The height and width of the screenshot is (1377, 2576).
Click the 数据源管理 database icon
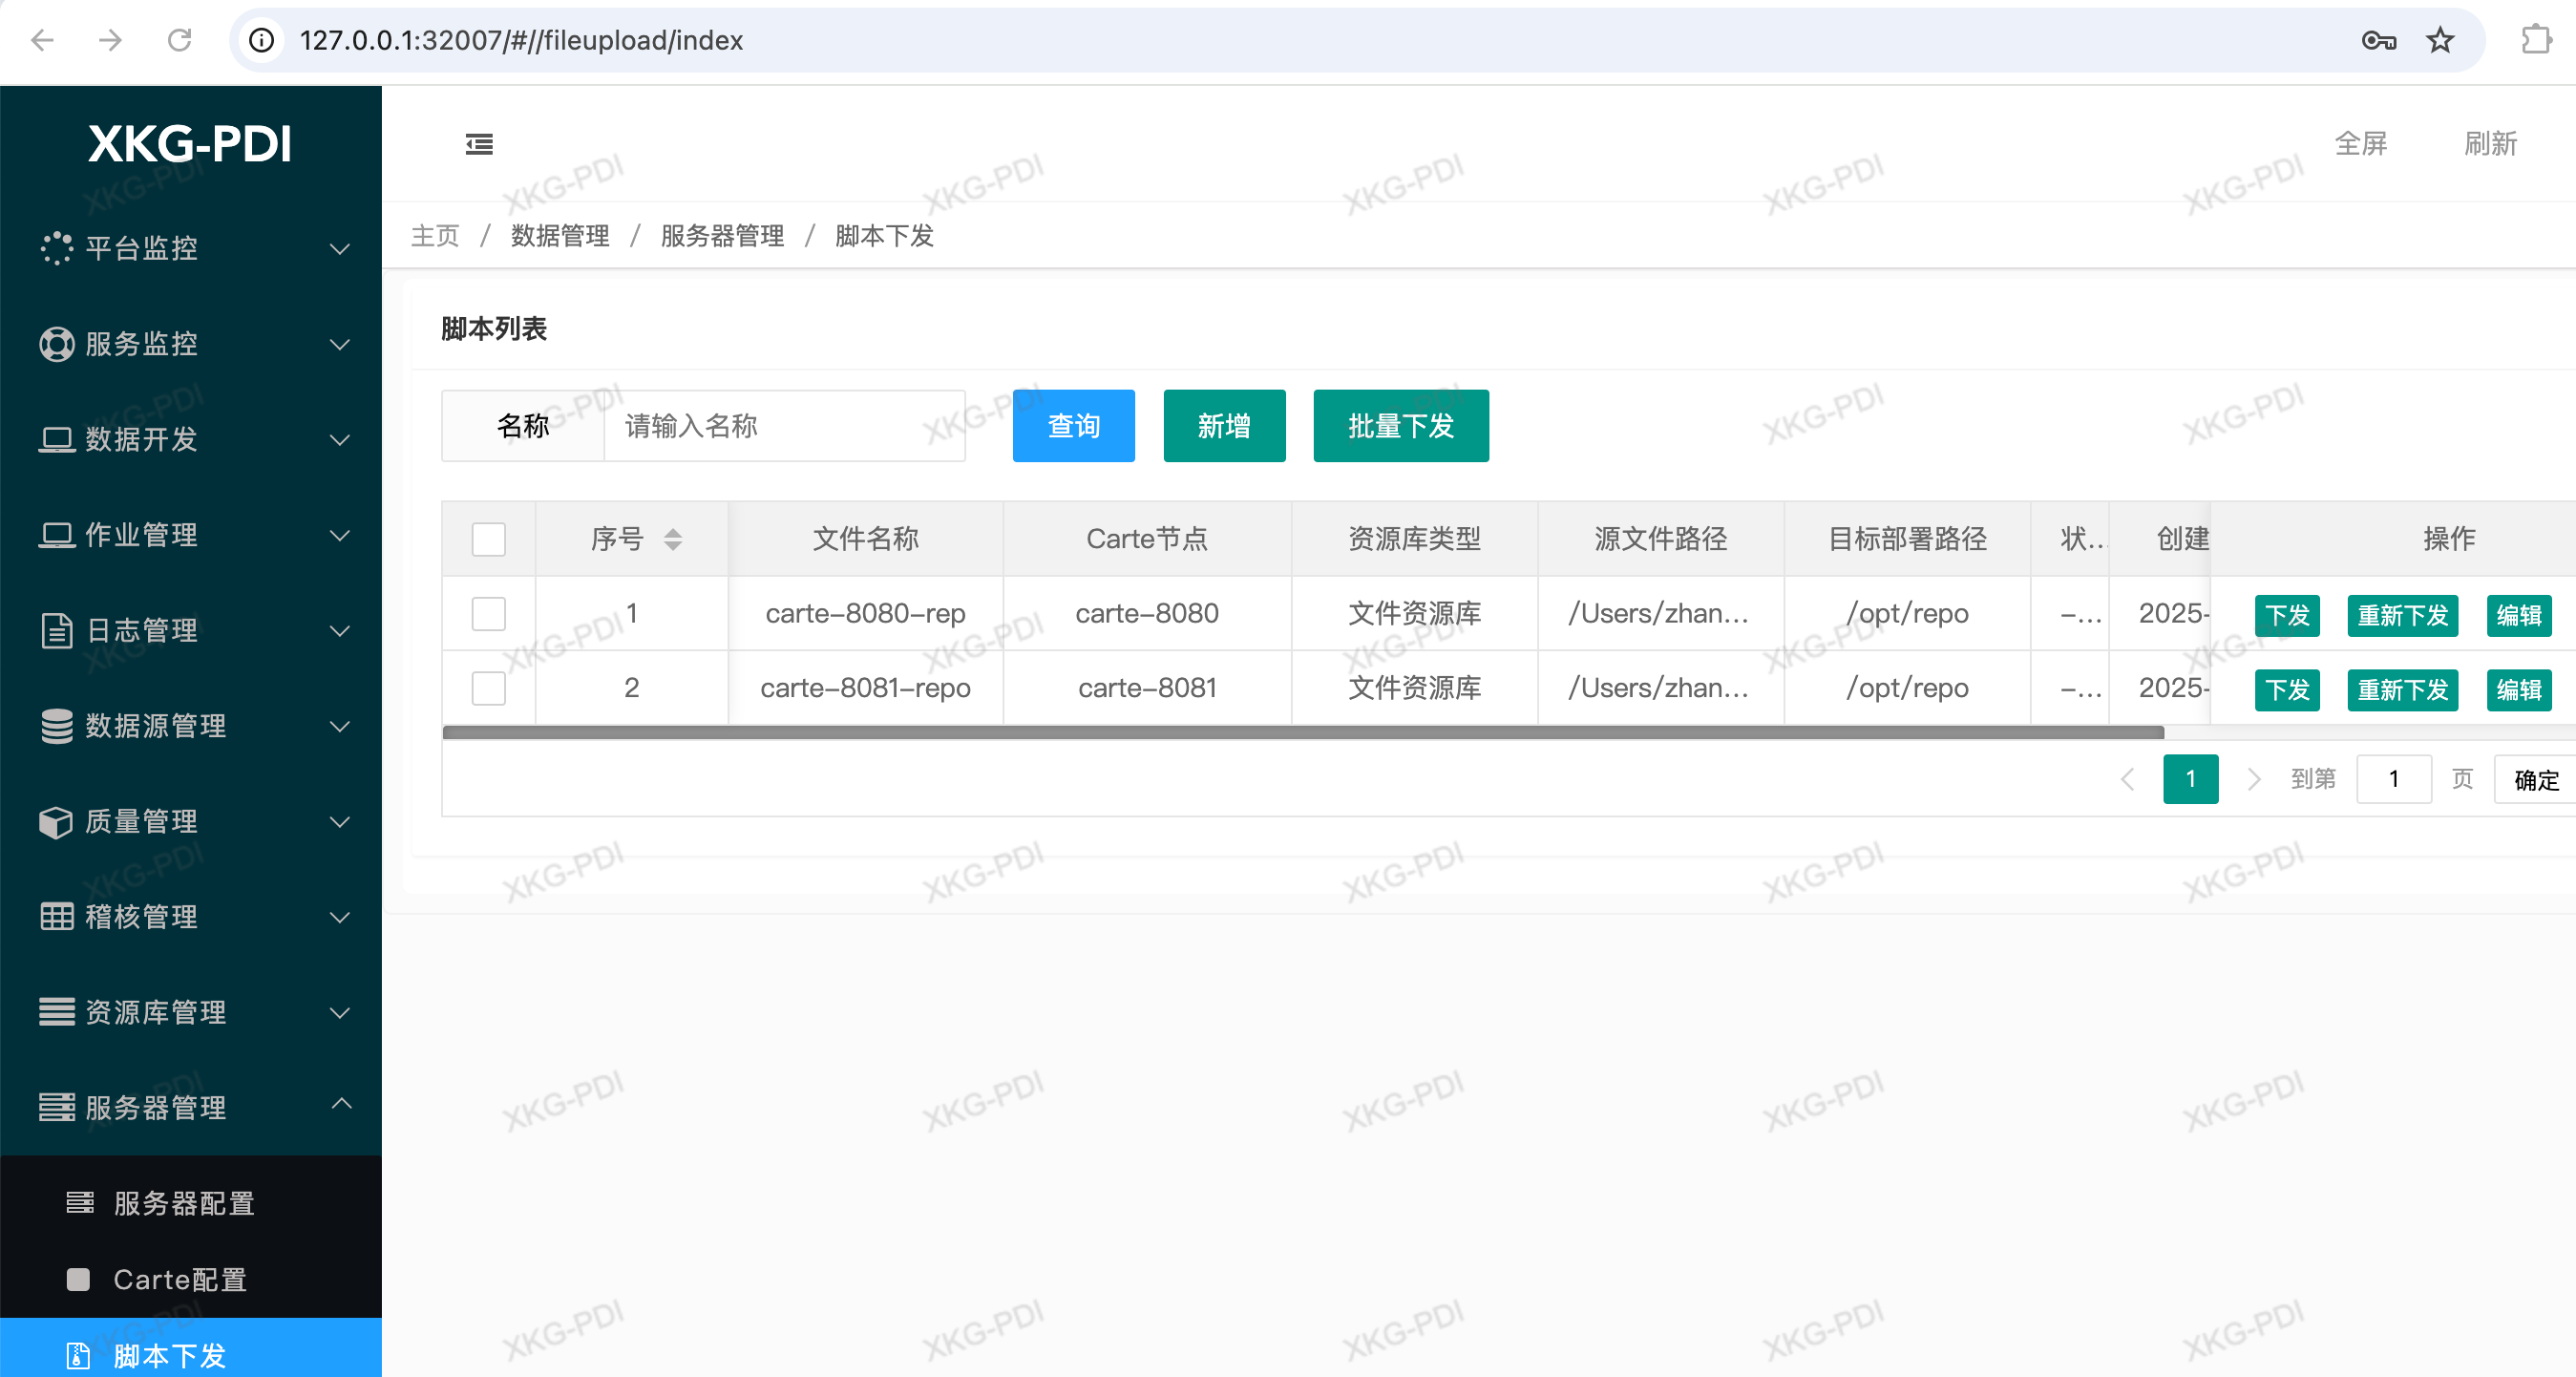pos(56,726)
